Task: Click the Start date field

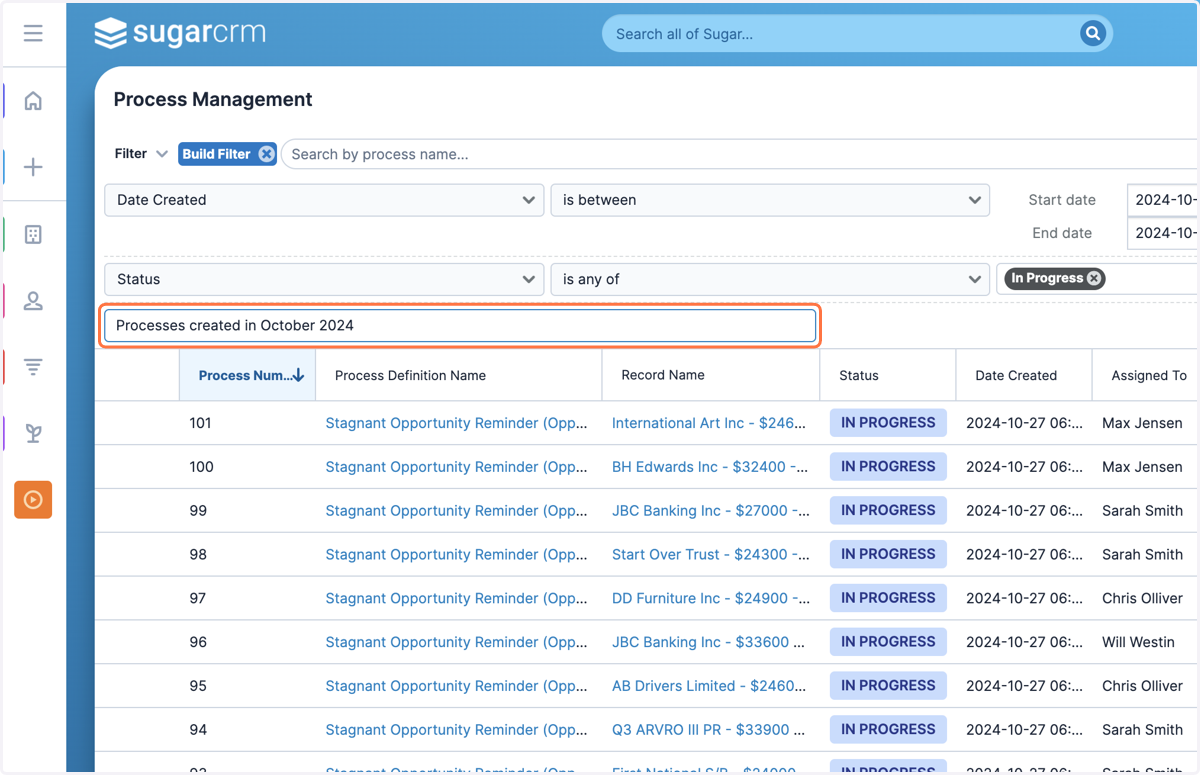Action: [x=1163, y=200]
